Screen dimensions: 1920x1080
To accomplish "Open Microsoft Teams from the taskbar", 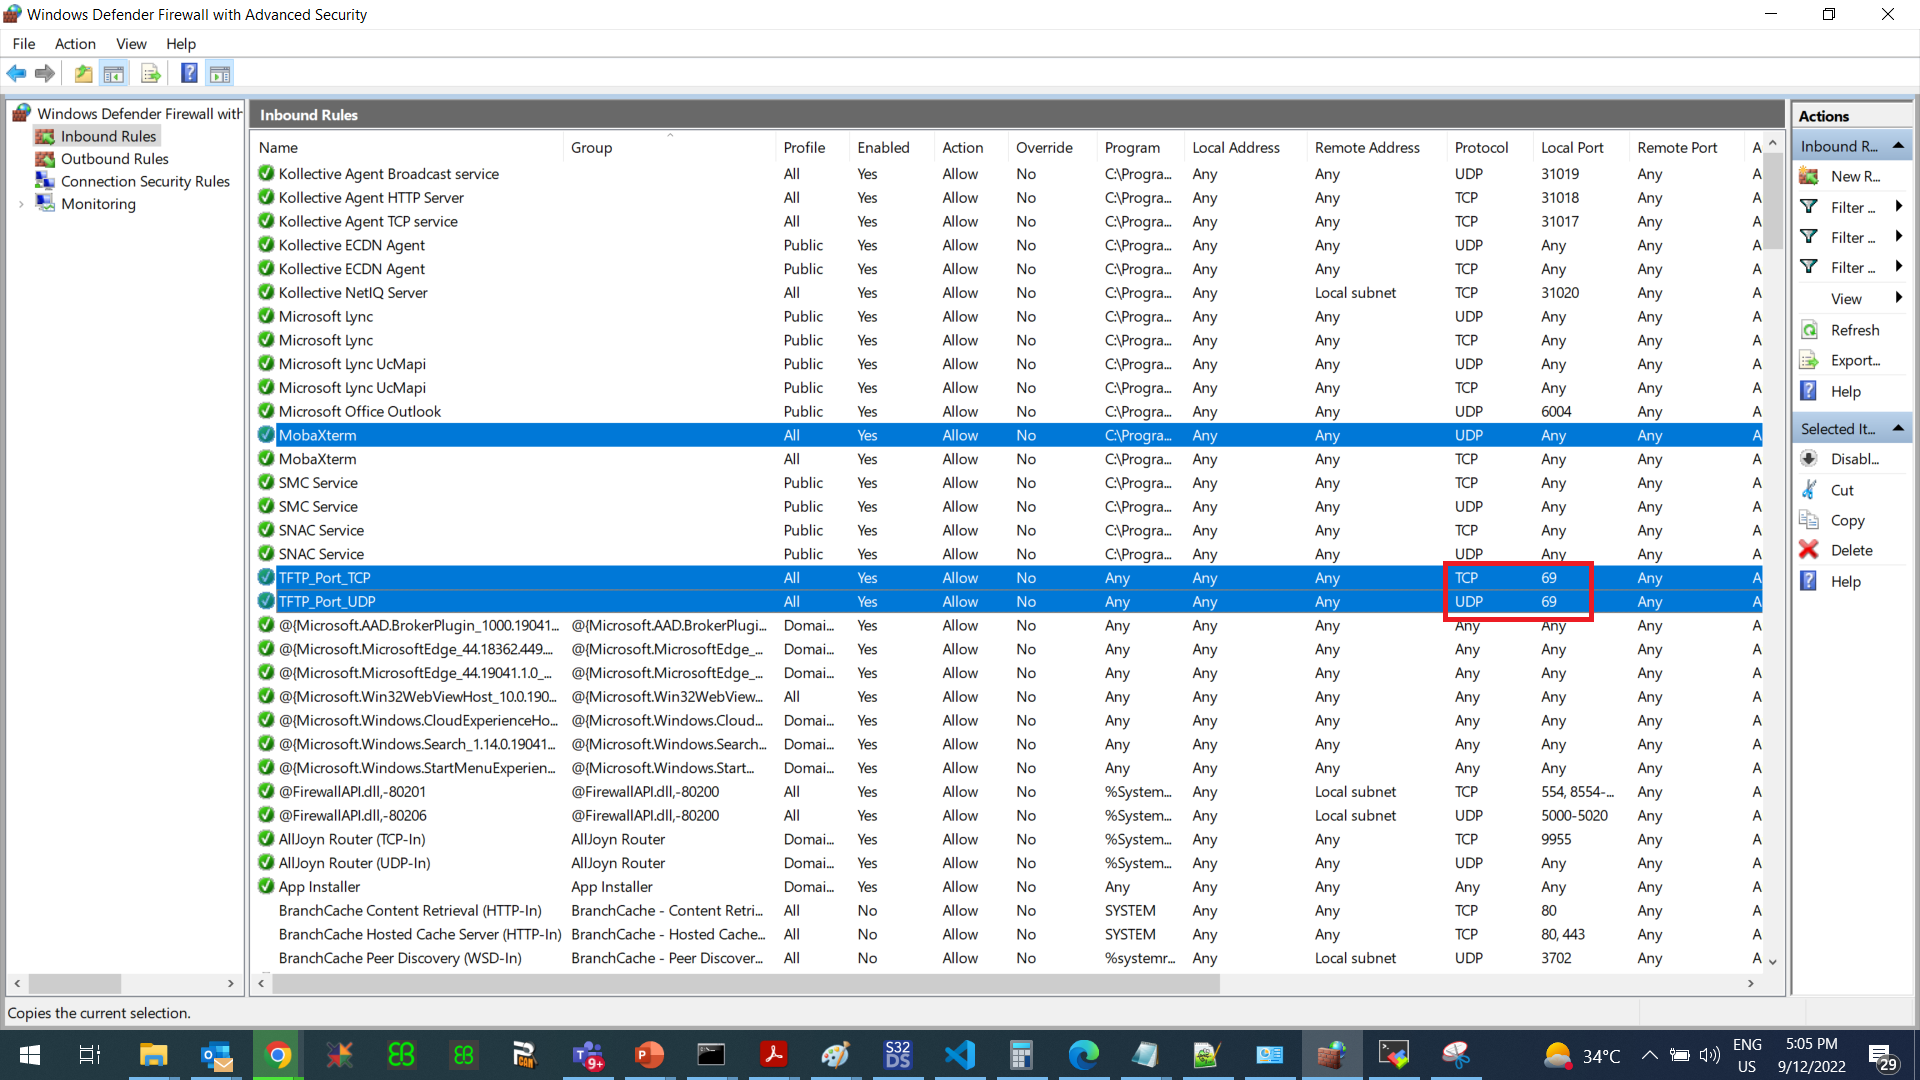I will point(588,1055).
